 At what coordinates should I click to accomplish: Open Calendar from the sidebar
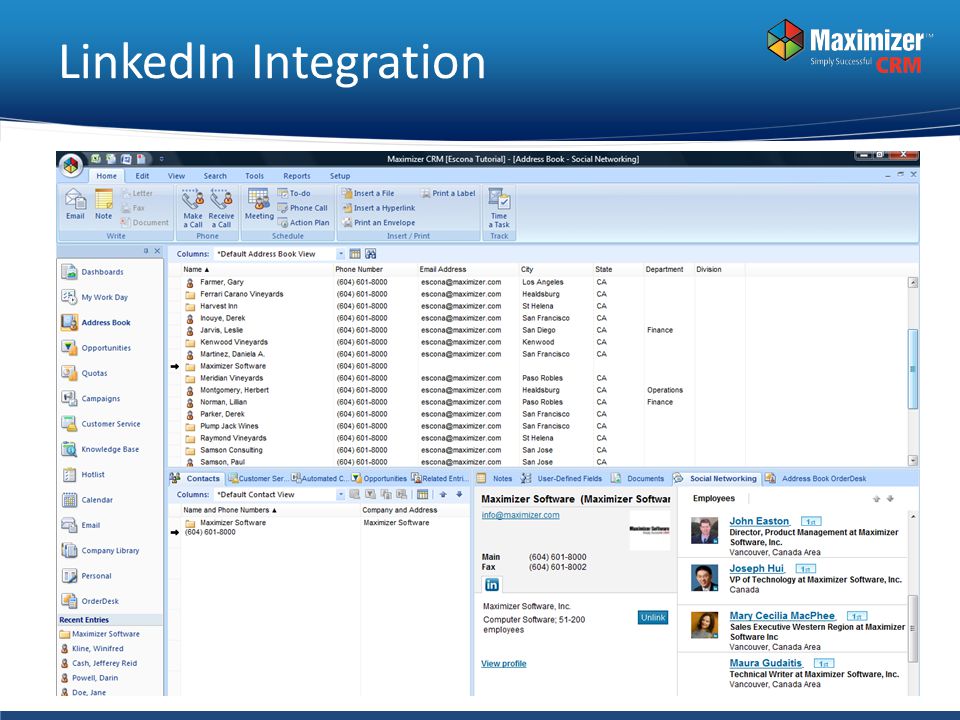88,500
